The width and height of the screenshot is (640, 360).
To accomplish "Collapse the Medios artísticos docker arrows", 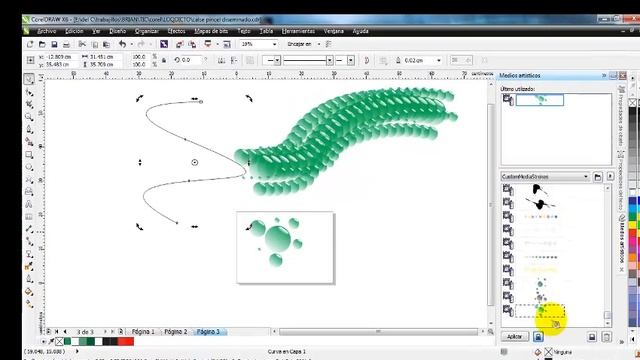I will [604, 76].
